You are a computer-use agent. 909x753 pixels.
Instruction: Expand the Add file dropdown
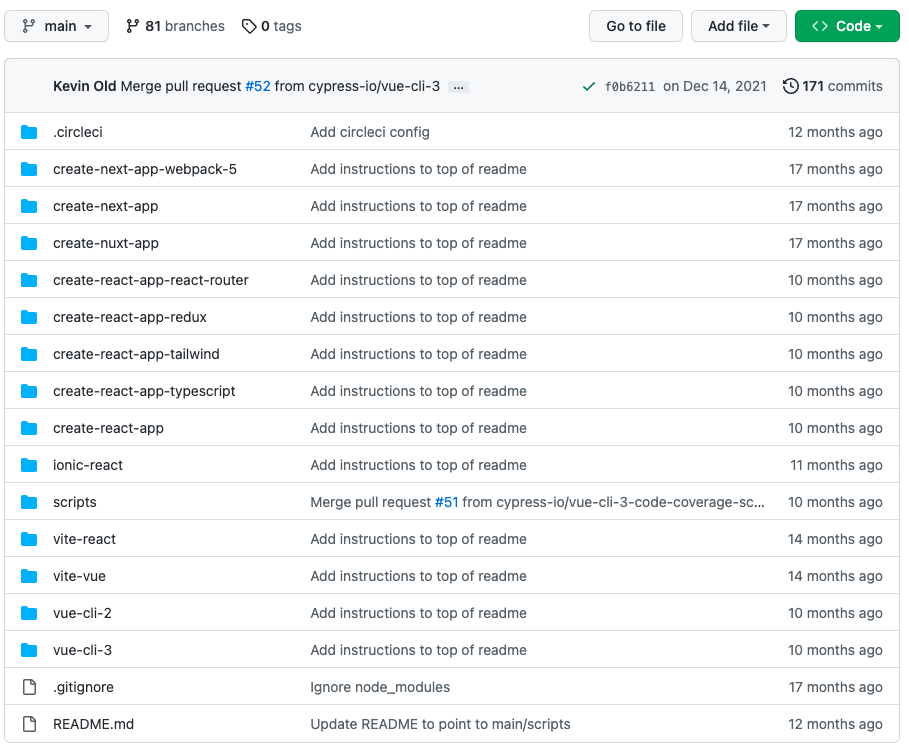[x=739, y=26]
